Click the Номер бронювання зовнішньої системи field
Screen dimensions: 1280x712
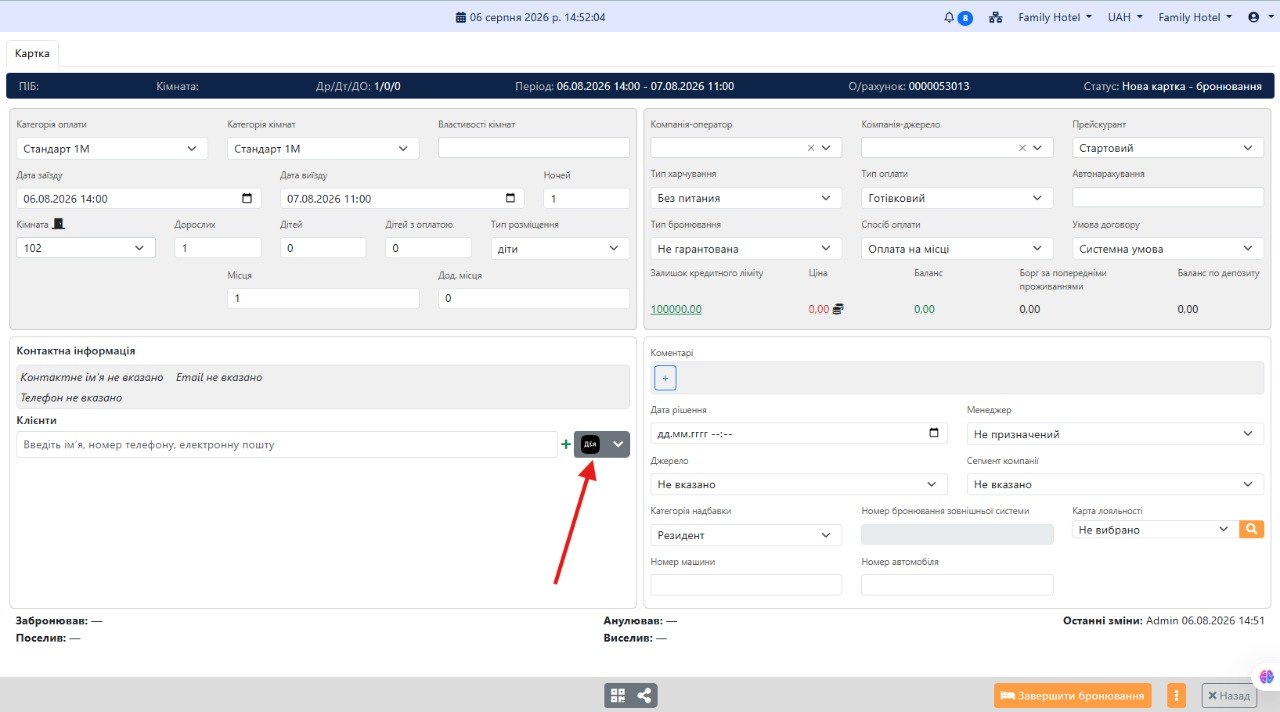click(957, 535)
